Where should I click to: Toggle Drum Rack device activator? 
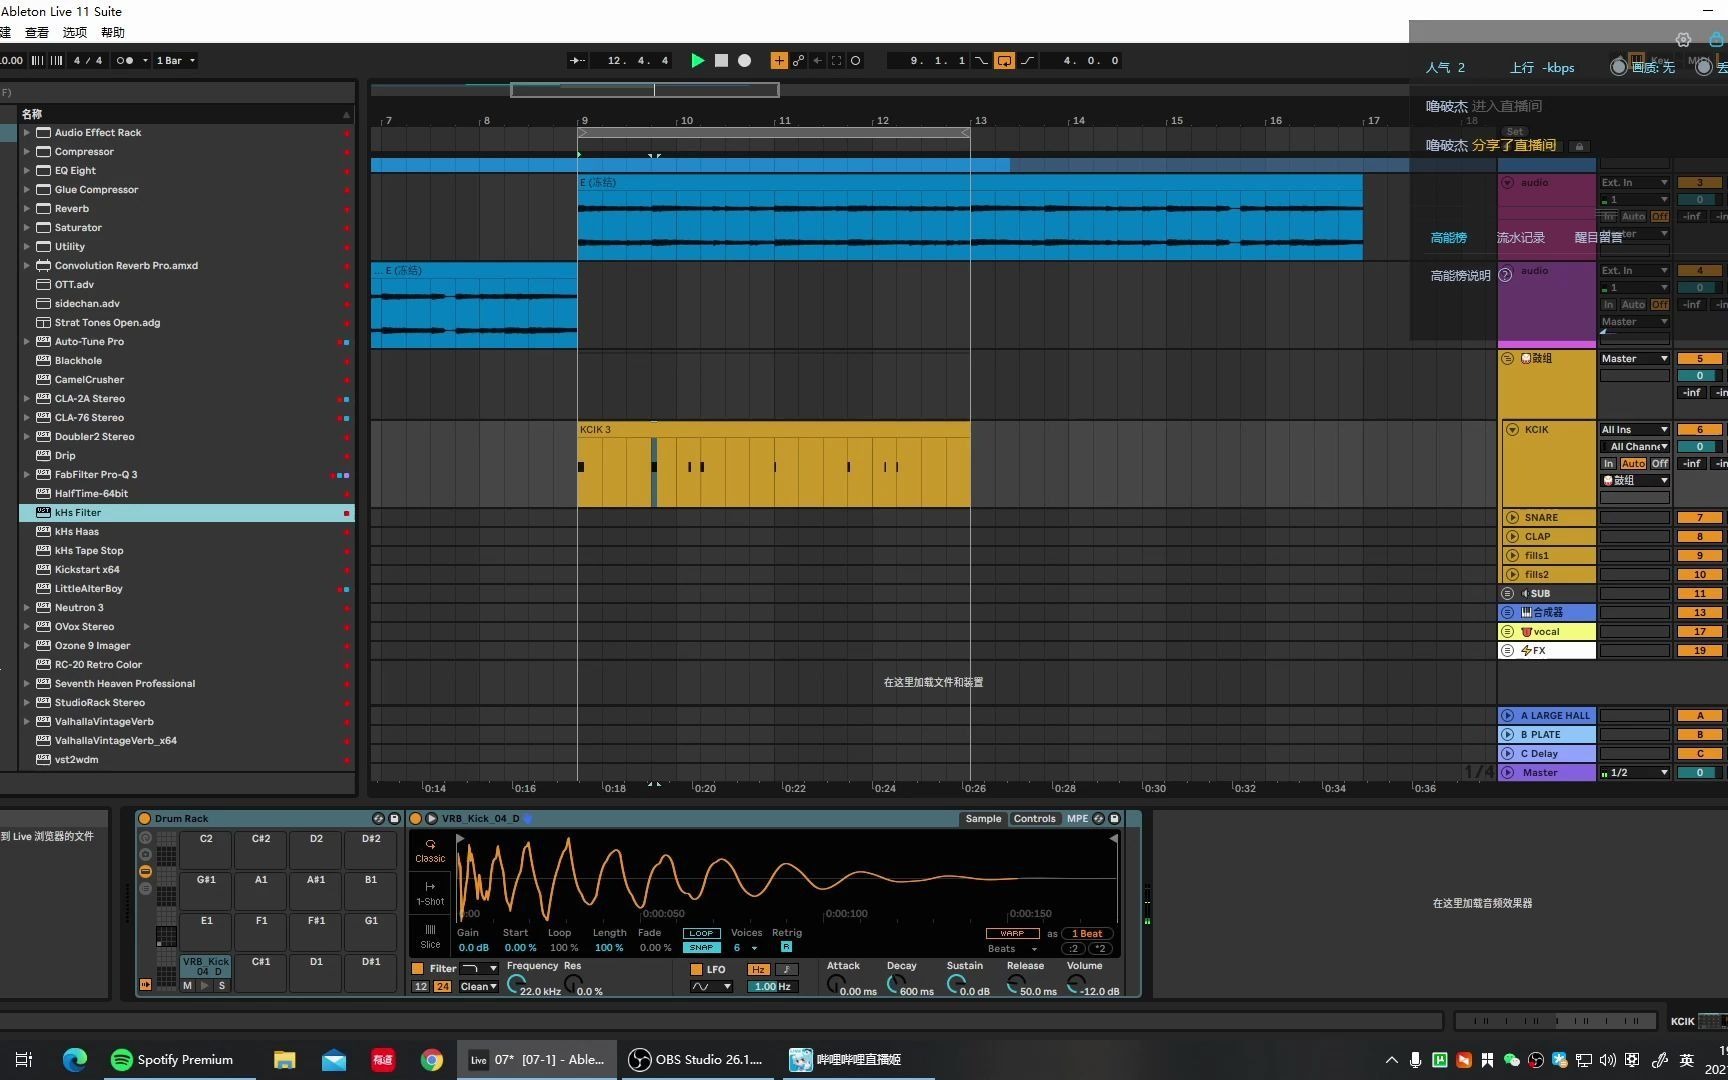[145, 819]
